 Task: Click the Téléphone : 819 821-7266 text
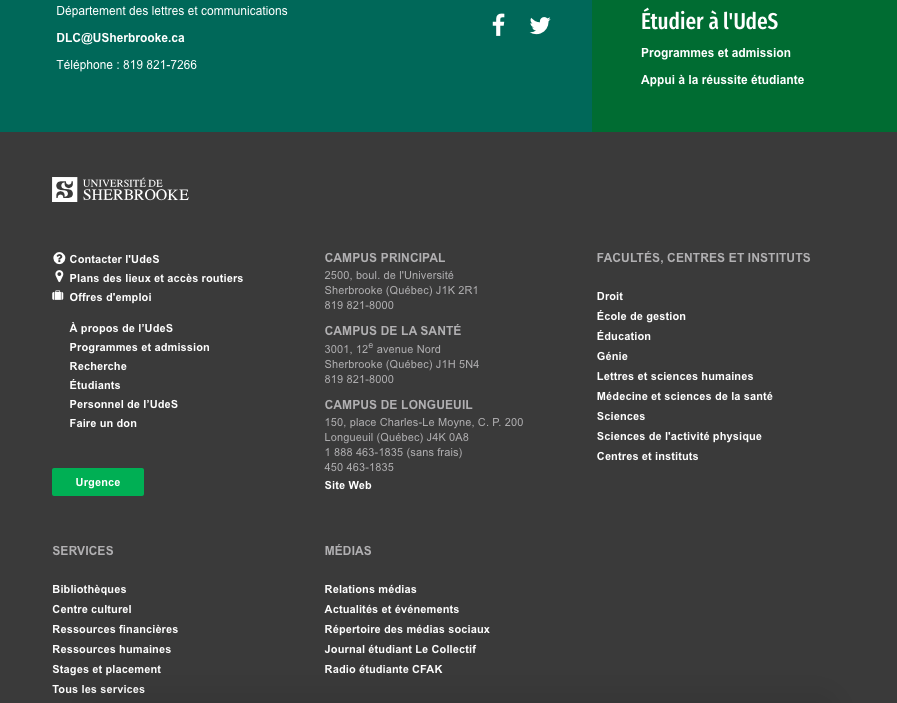coord(126,65)
